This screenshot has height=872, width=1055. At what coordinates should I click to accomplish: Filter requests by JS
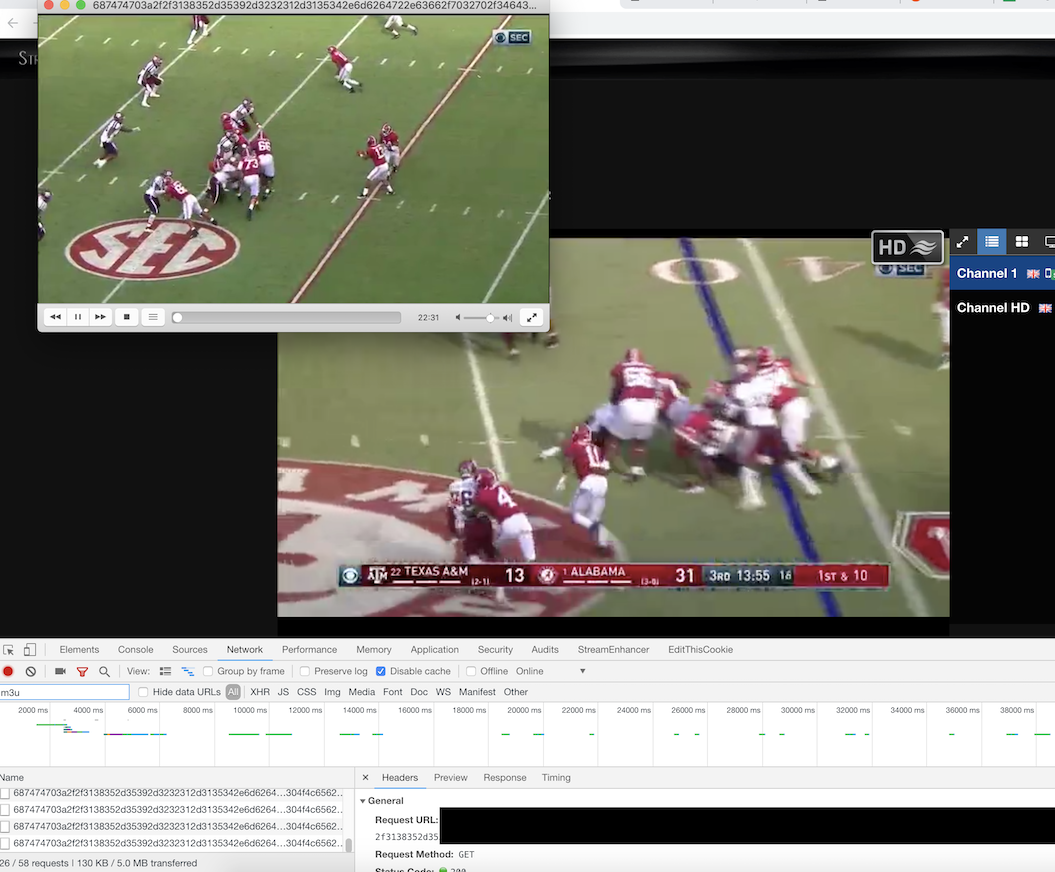click(283, 692)
